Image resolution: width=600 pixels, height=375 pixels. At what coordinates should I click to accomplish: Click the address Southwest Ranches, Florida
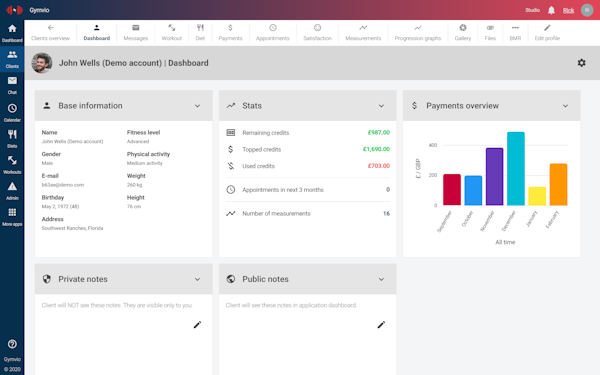72,228
